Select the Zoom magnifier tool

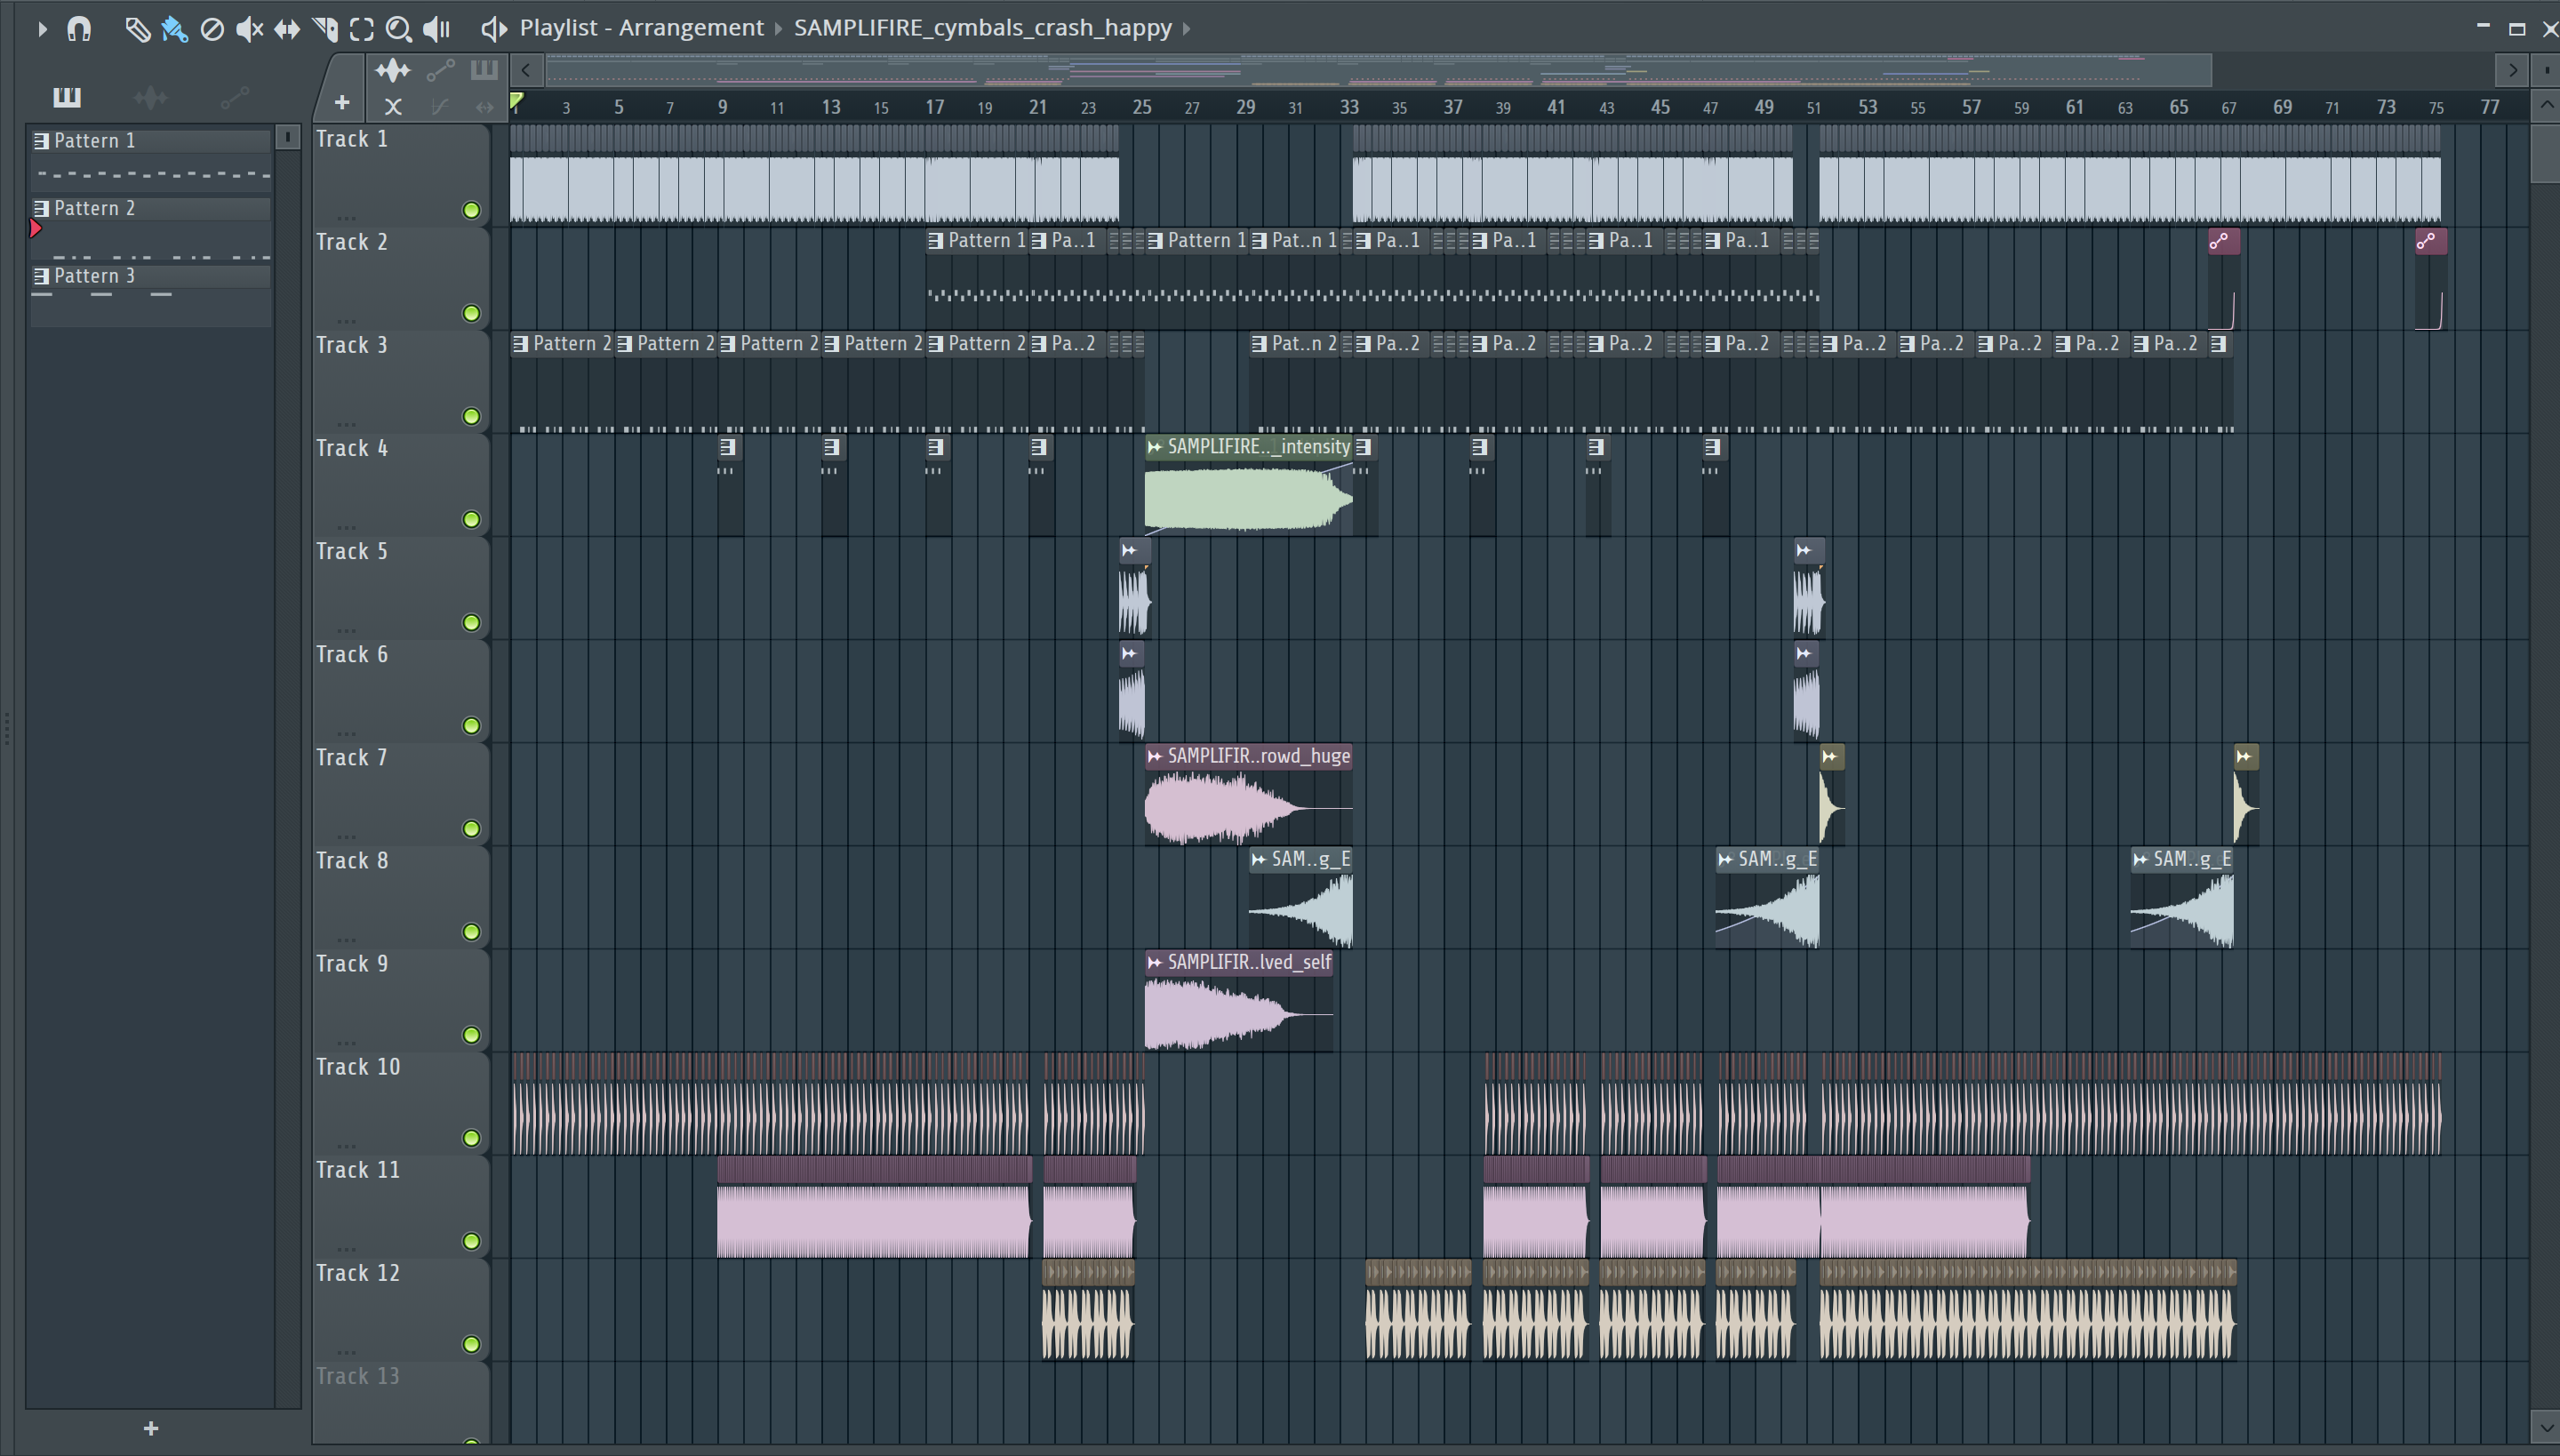399,29
